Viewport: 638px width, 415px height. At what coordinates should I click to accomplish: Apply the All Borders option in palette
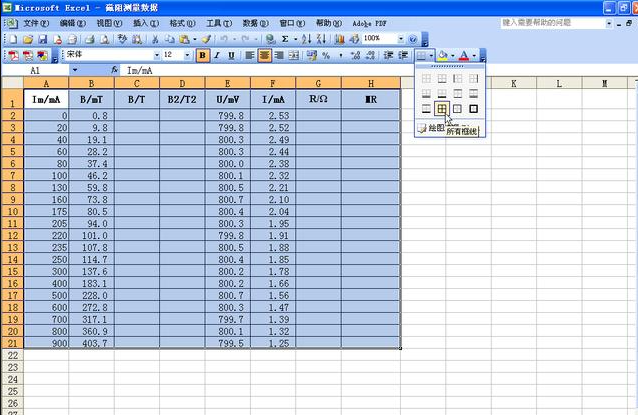point(441,108)
